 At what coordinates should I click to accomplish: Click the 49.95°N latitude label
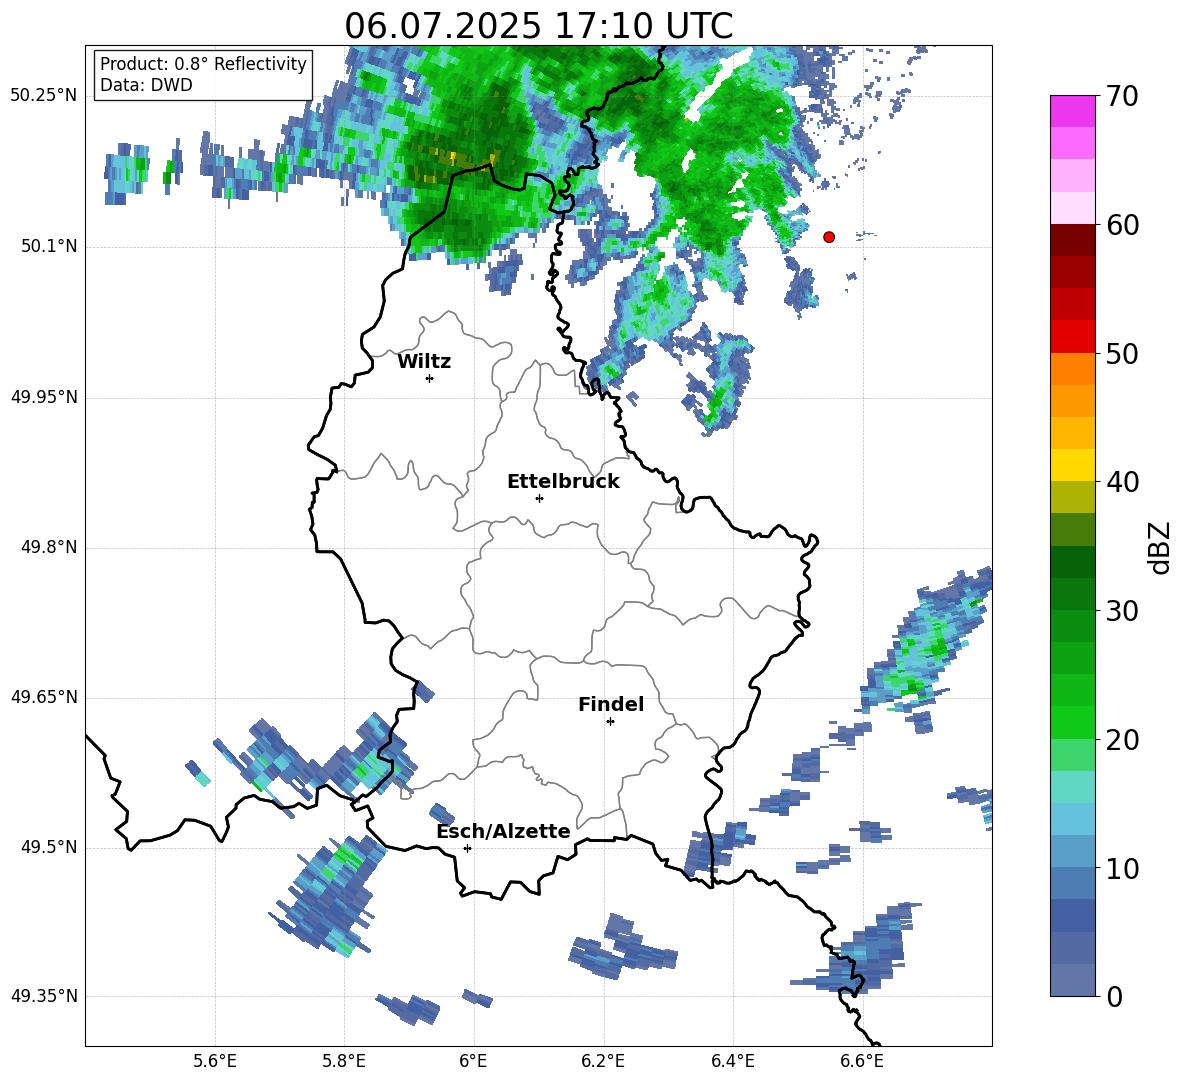[44, 397]
